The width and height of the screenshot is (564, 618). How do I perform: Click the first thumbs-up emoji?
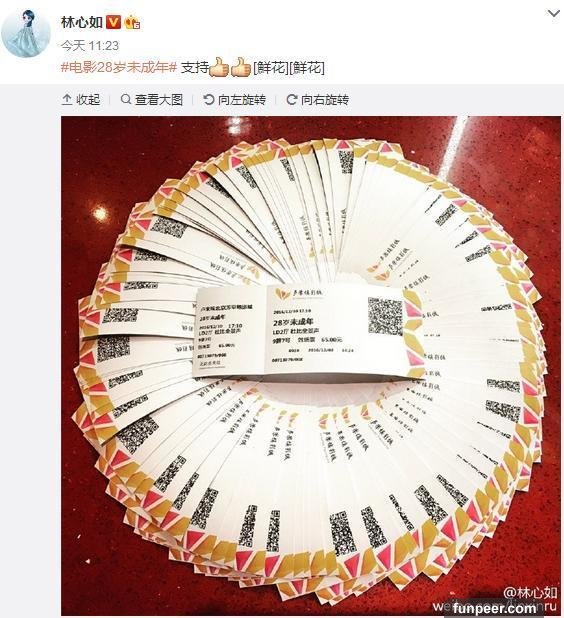(219, 67)
